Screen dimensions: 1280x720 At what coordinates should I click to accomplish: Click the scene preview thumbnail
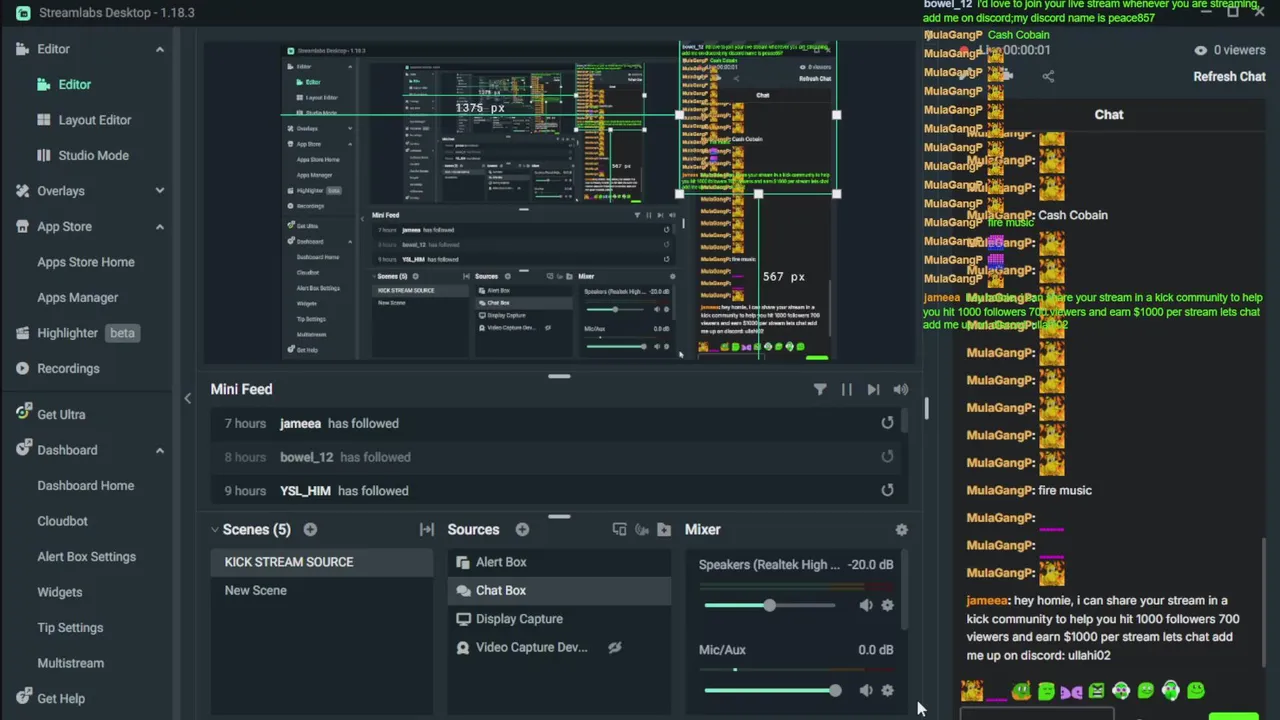tap(559, 200)
